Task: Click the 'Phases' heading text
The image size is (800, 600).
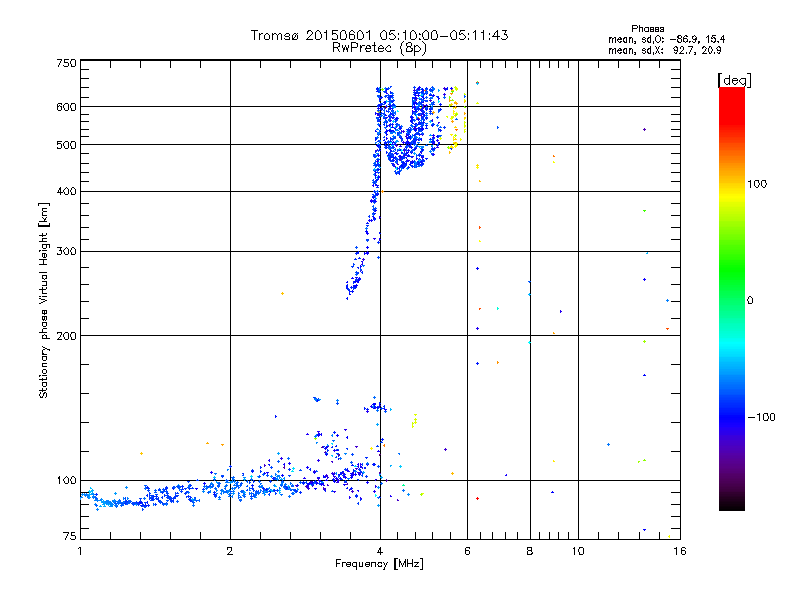Action: (x=647, y=29)
